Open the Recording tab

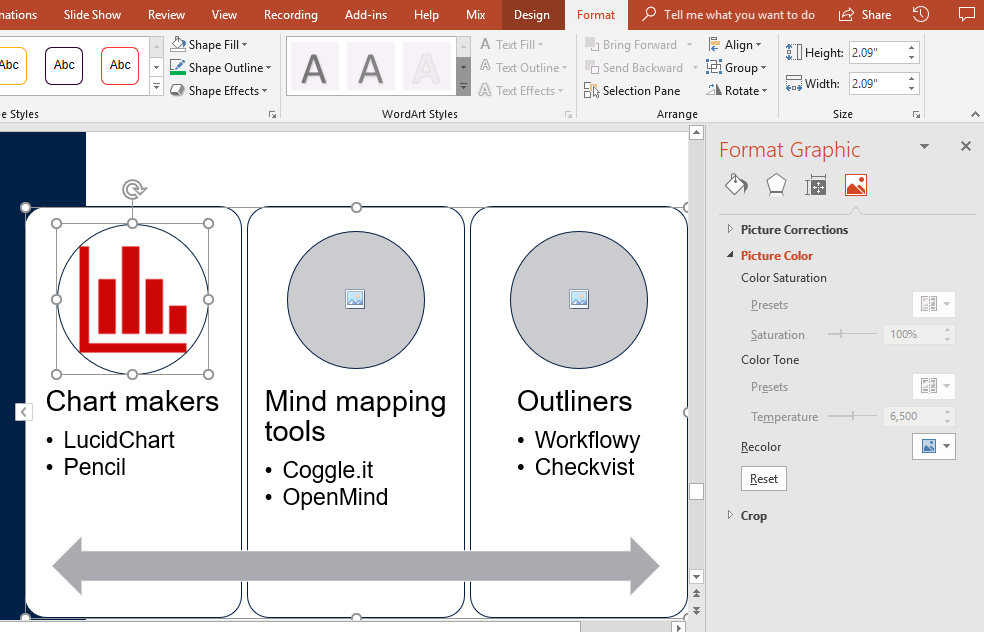tap(291, 14)
